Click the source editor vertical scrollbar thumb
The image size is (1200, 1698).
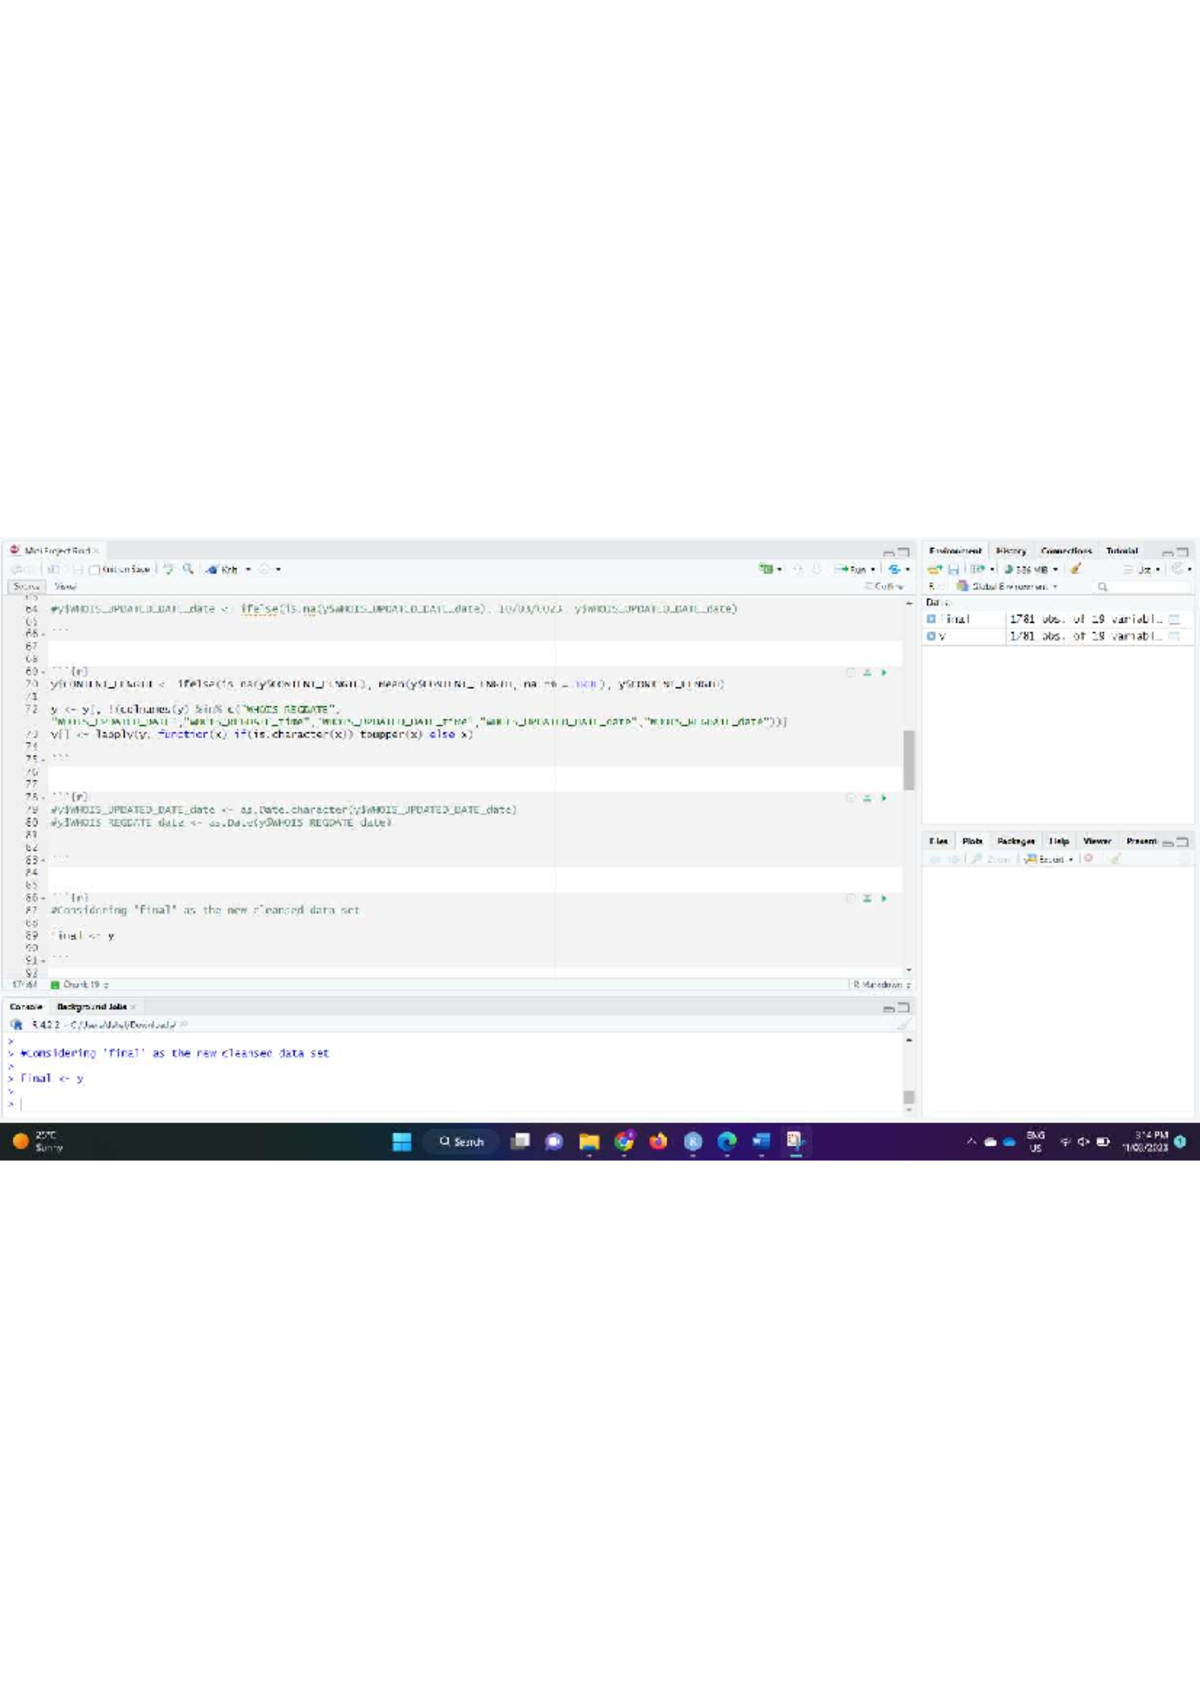pos(908,758)
